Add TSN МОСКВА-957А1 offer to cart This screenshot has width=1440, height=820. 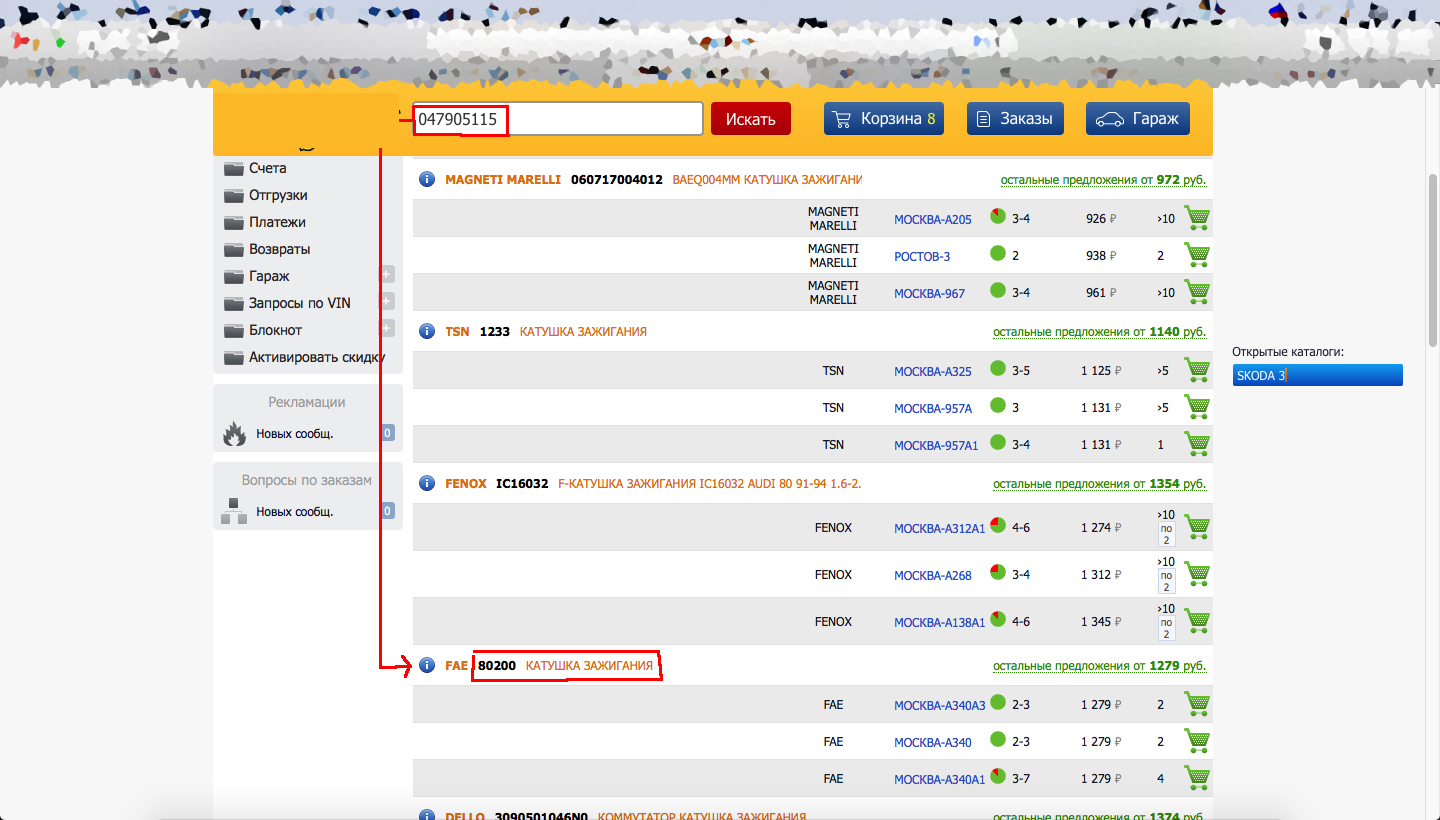click(x=1197, y=444)
